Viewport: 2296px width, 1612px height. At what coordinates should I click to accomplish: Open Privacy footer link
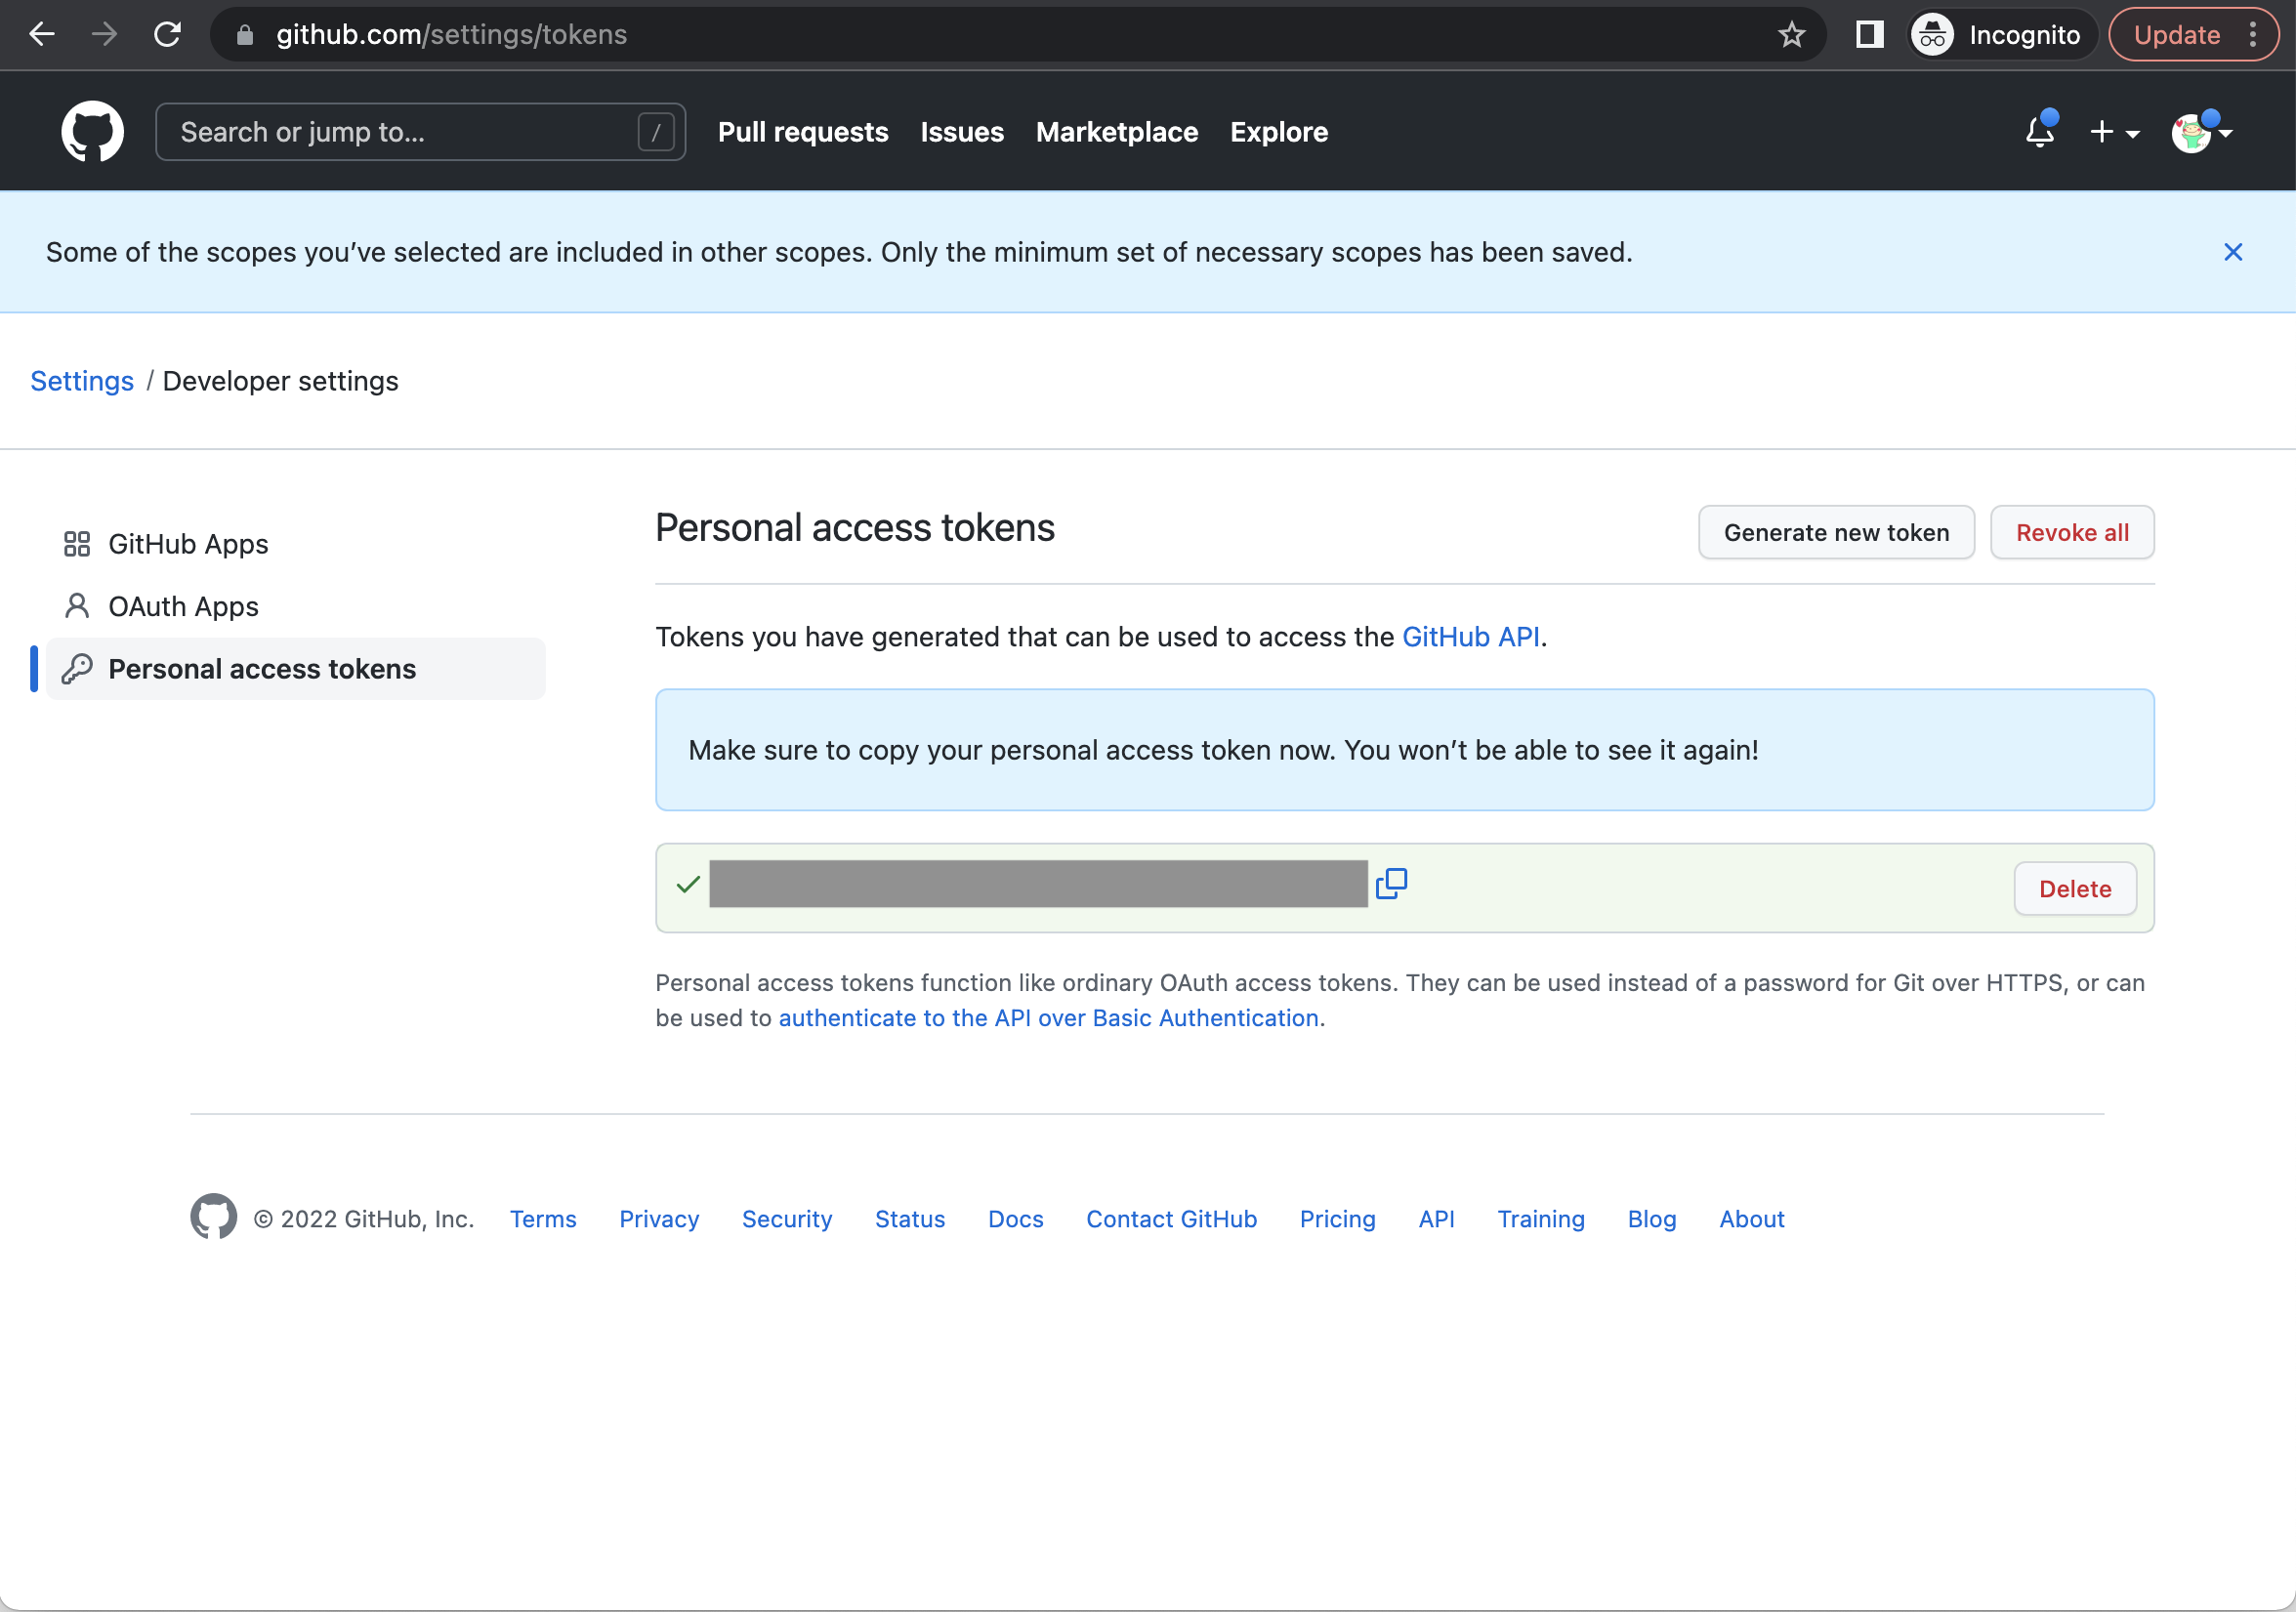(659, 1219)
